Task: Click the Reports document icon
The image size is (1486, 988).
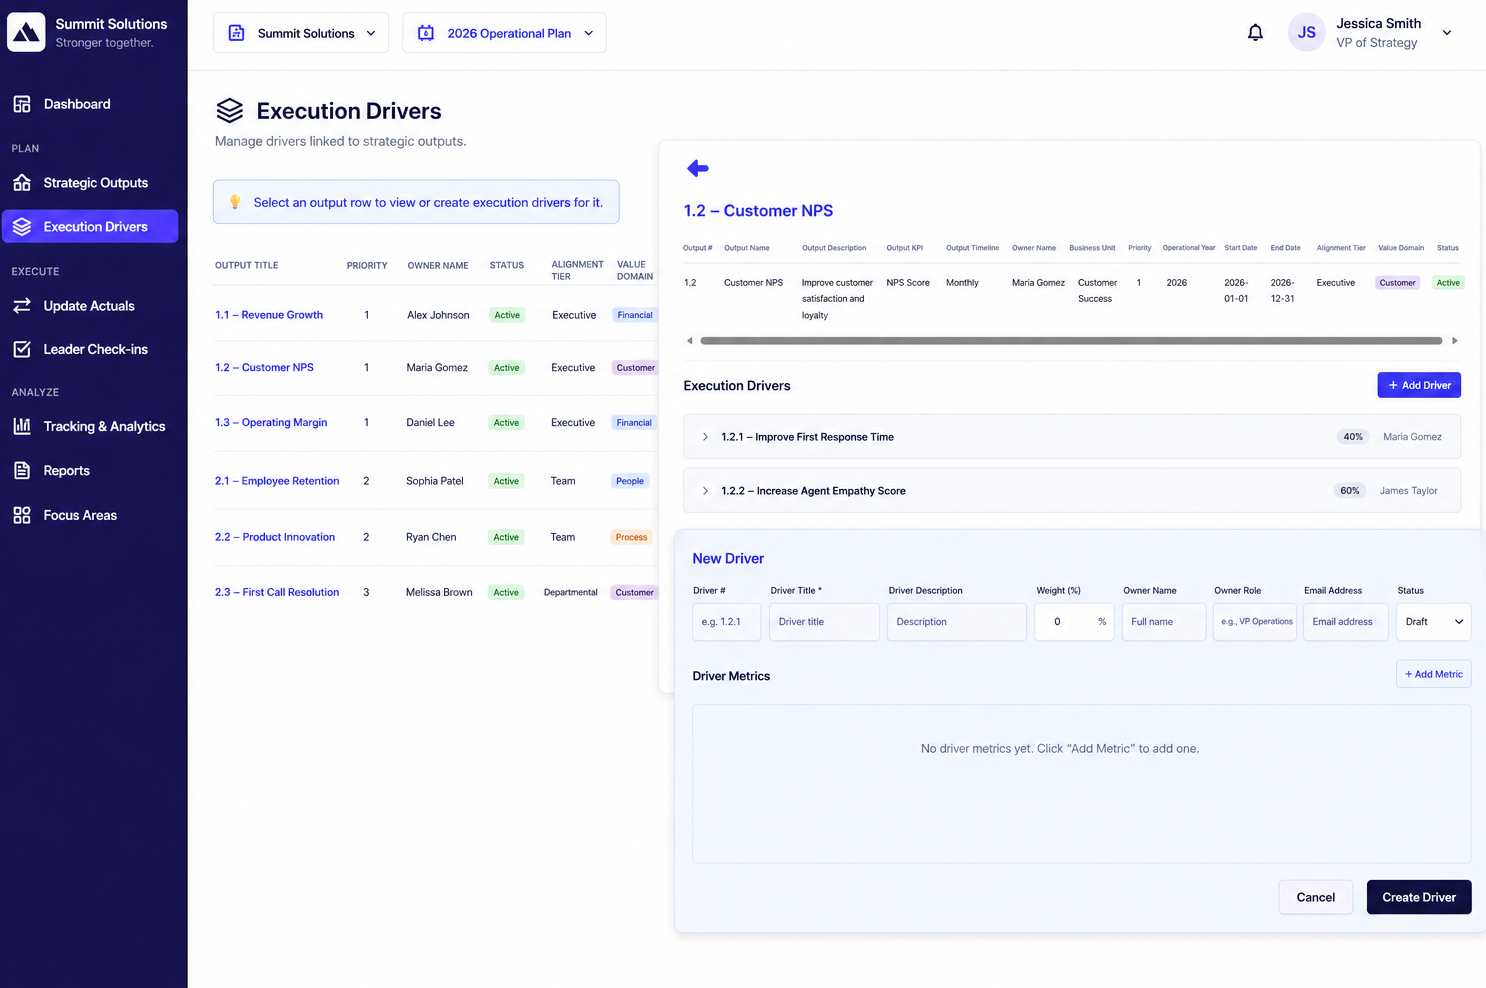Action: [22, 471]
